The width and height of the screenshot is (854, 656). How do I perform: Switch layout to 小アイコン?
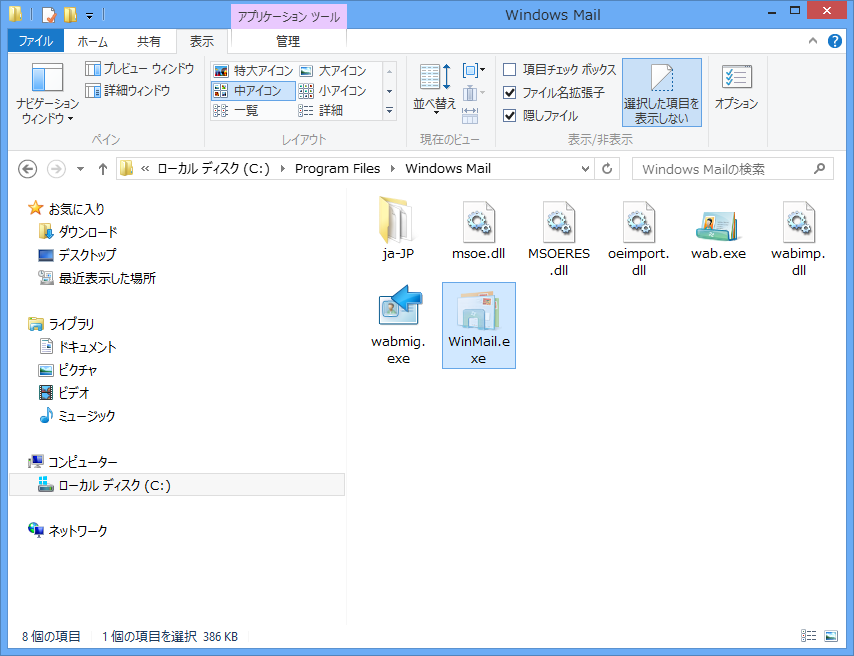tap(333, 90)
